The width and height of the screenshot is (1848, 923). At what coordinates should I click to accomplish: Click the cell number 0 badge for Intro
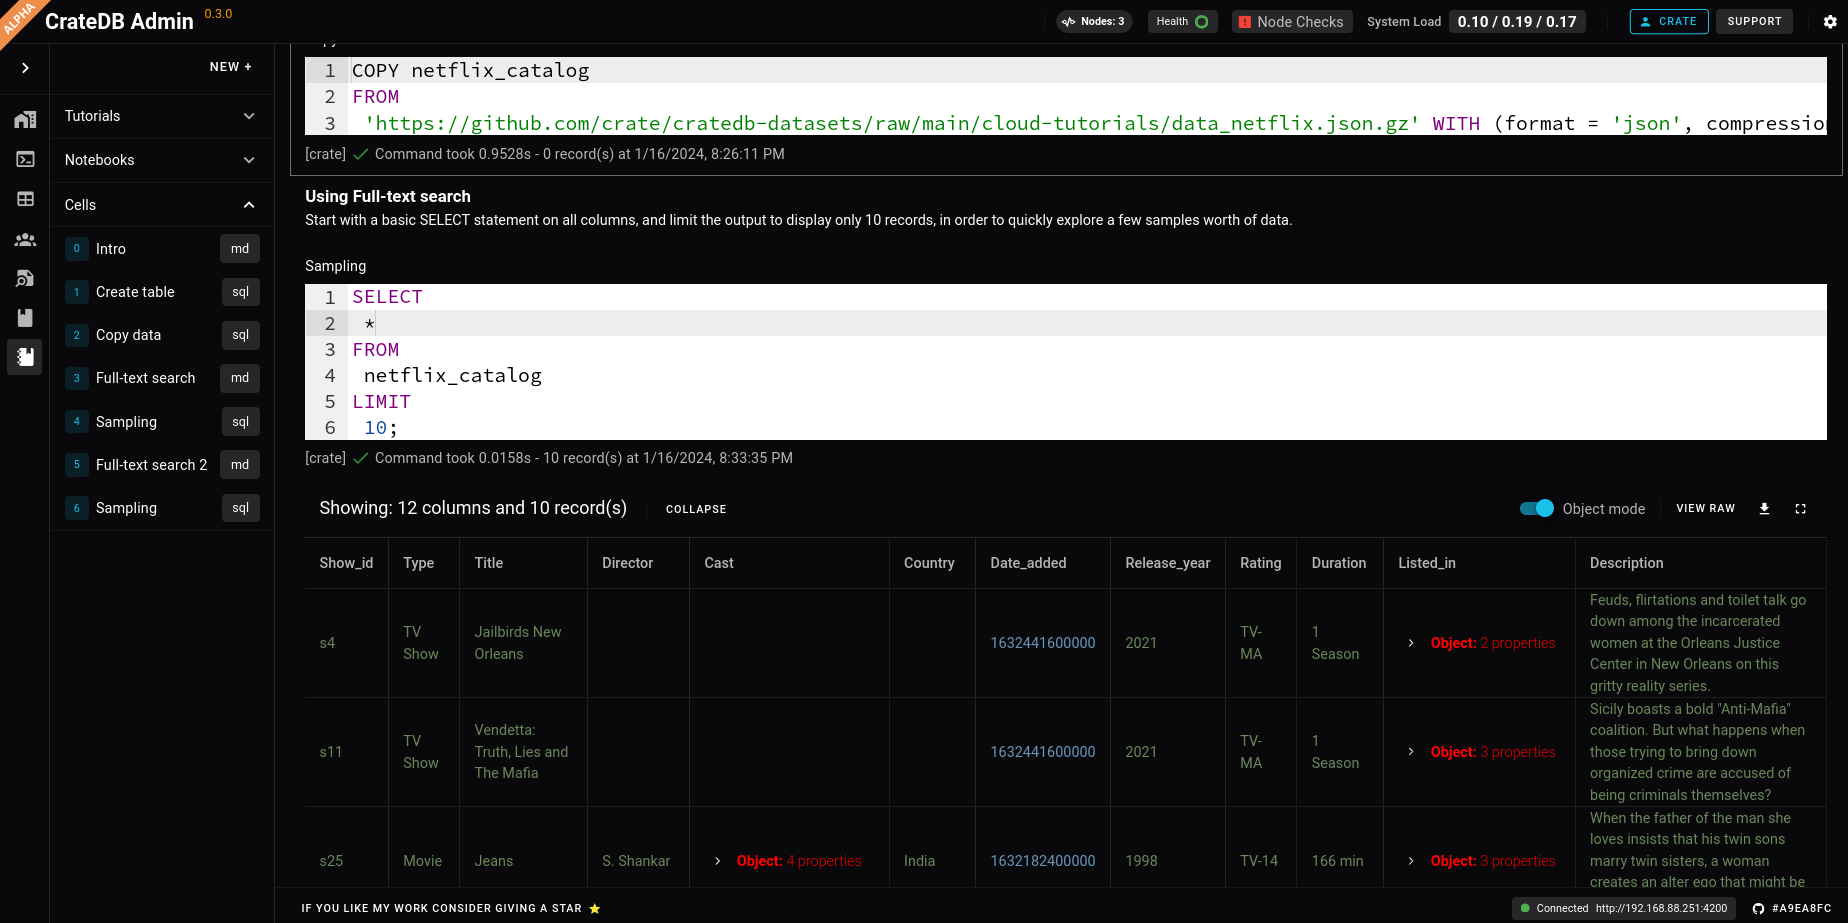pyautogui.click(x=77, y=249)
